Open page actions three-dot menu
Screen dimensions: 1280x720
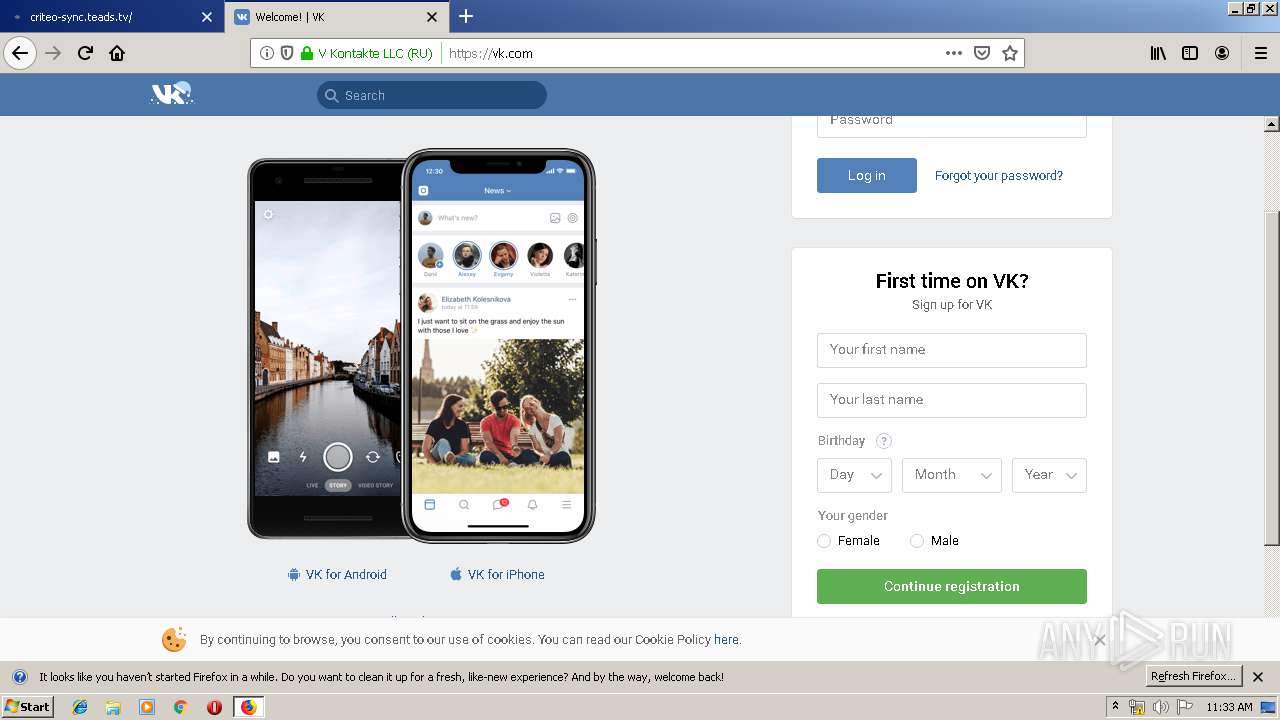(x=954, y=54)
